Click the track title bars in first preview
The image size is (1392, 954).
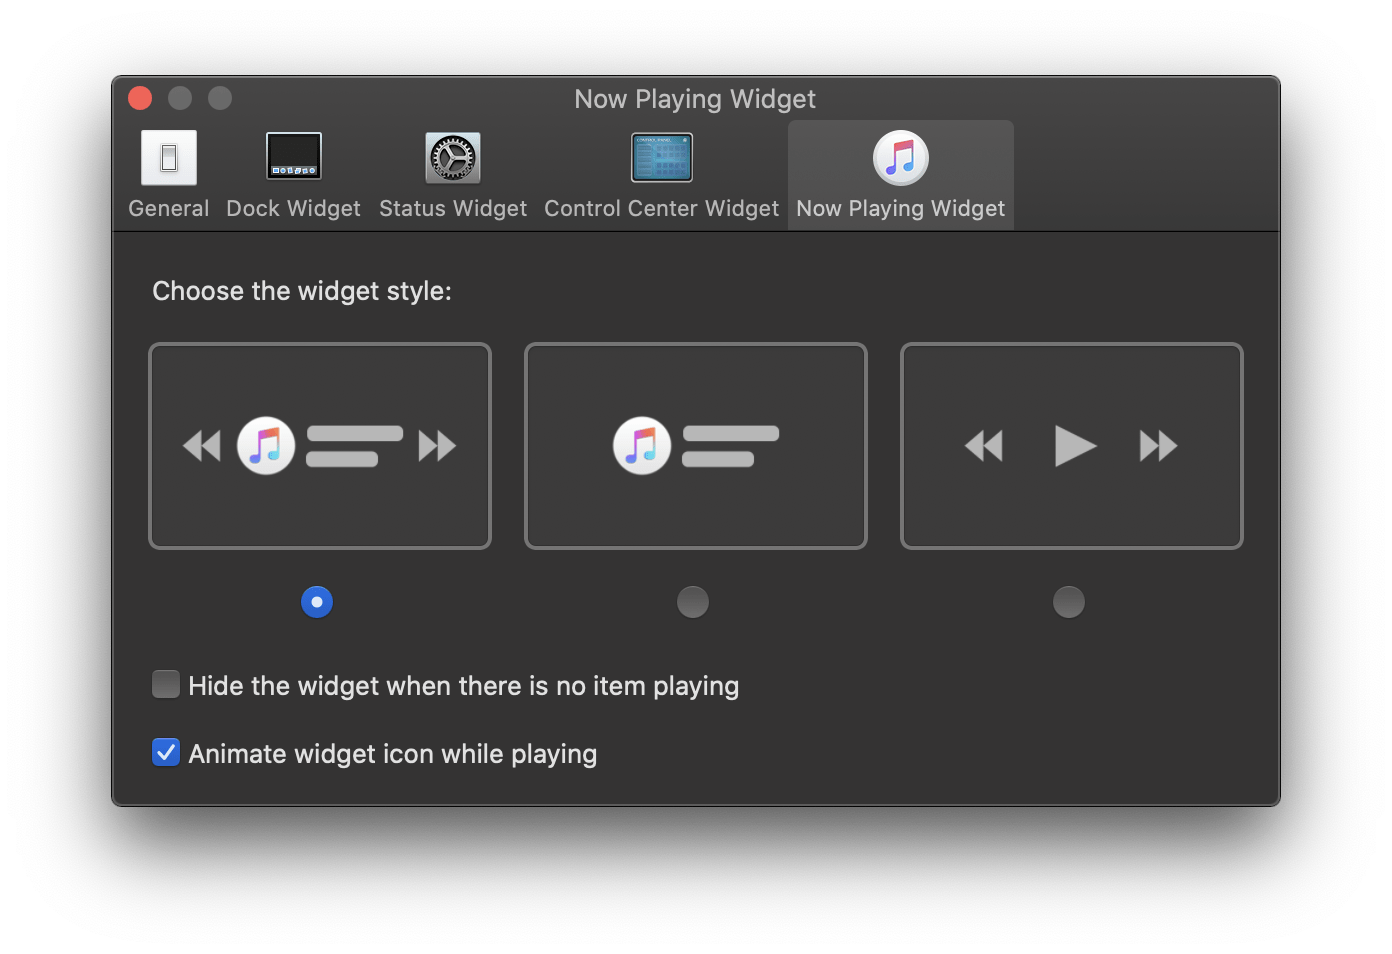[355, 446]
